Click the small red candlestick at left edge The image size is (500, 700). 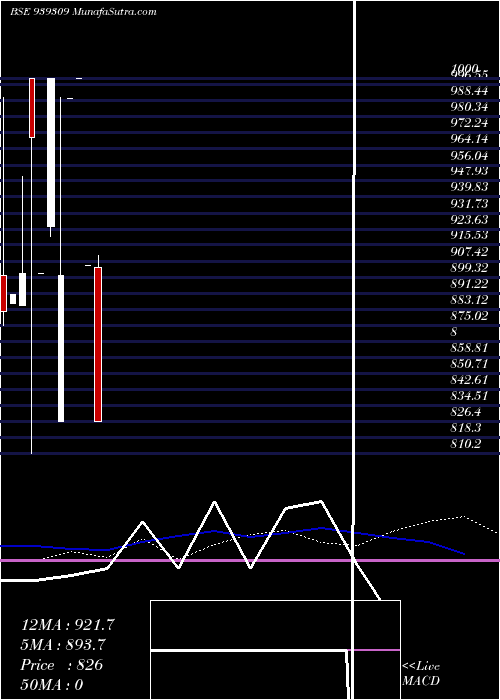[4, 293]
